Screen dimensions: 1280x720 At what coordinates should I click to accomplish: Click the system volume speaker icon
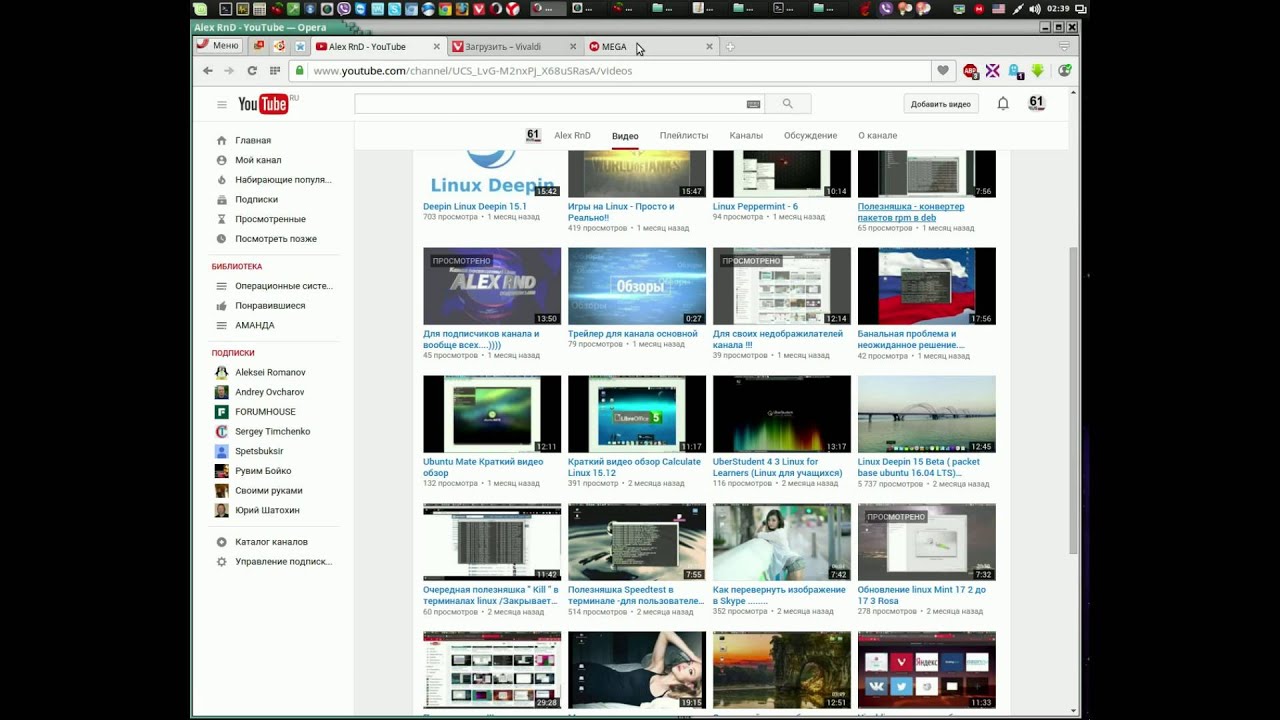click(x=1033, y=9)
